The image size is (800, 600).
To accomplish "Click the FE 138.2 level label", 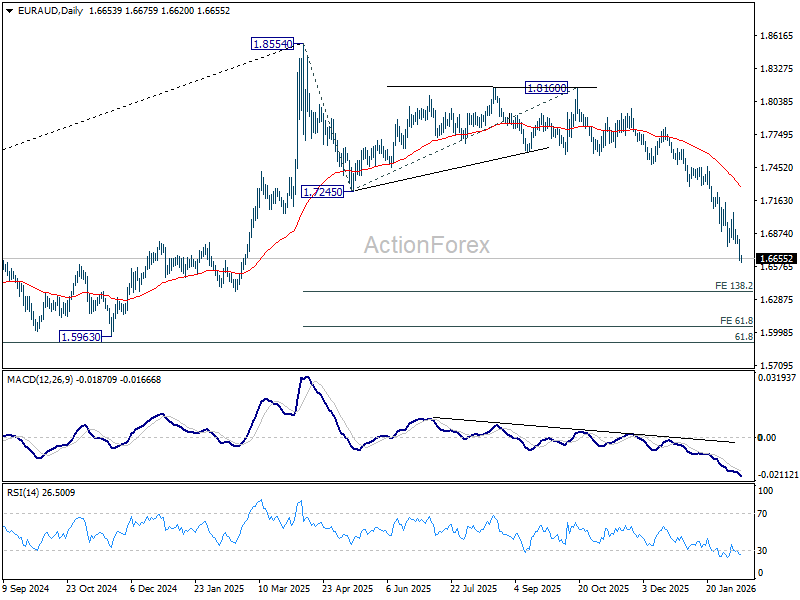I will coord(734,286).
